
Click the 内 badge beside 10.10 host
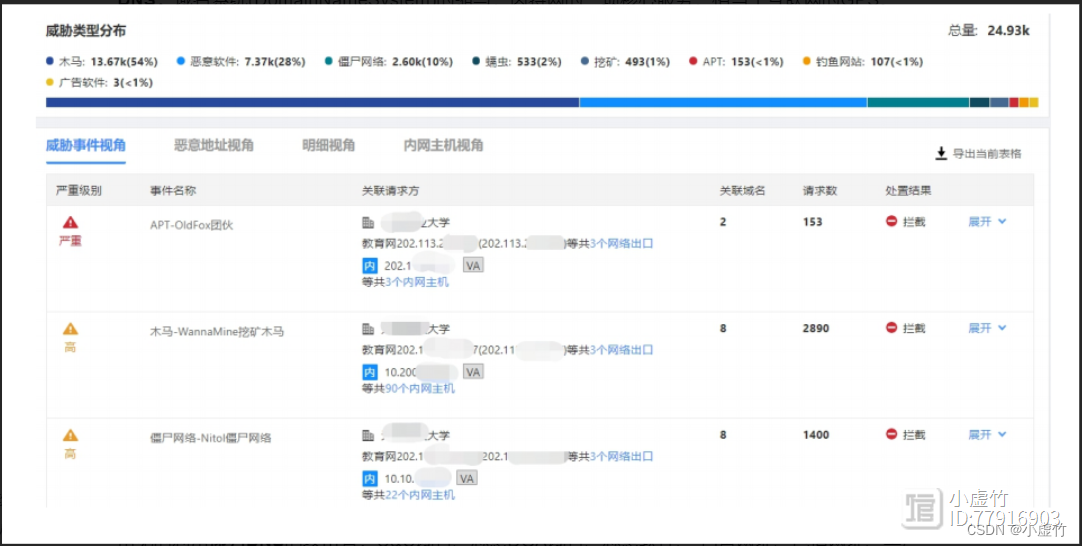(371, 478)
